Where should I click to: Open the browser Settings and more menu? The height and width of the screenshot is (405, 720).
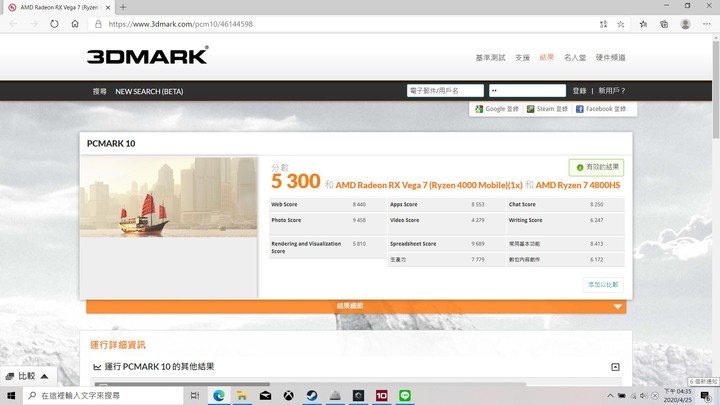pos(706,24)
